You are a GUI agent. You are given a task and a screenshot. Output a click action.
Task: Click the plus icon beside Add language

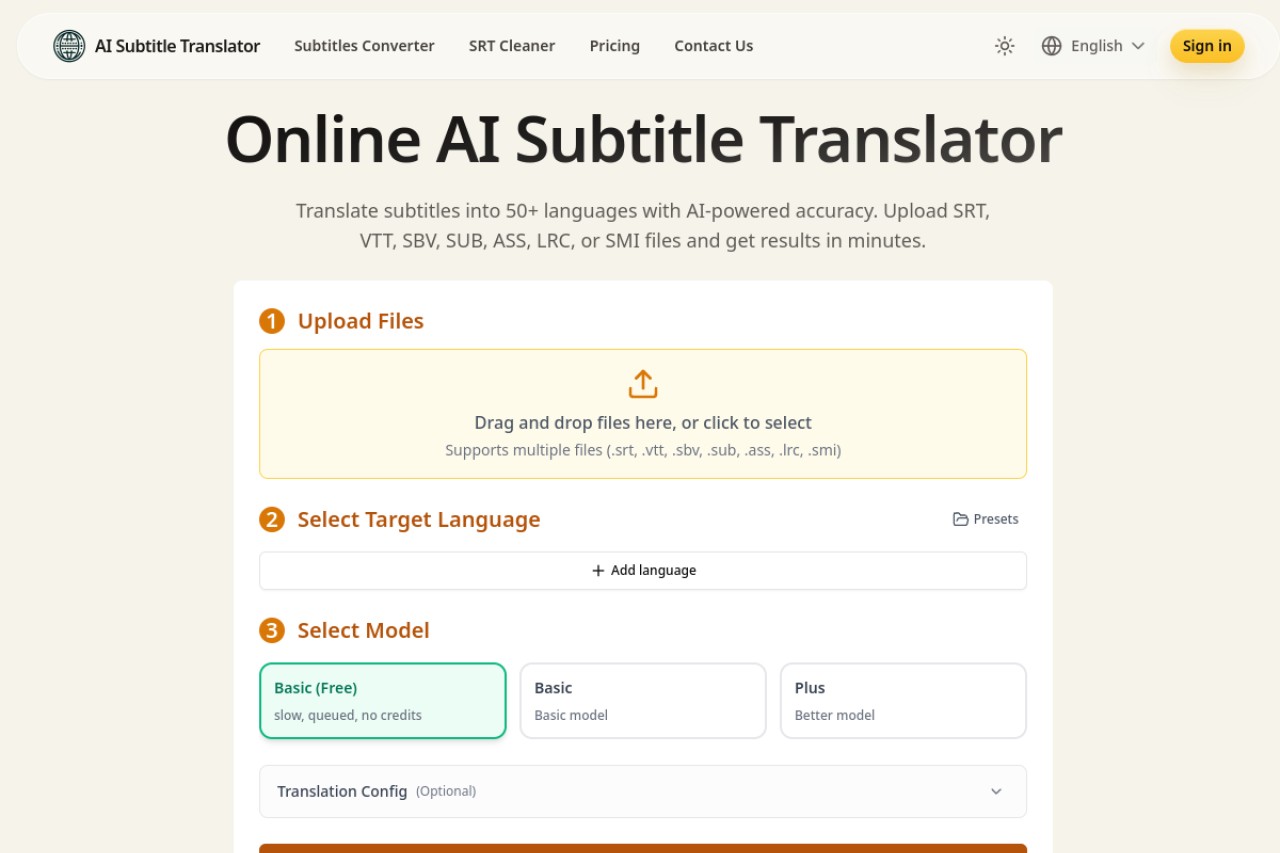point(598,570)
